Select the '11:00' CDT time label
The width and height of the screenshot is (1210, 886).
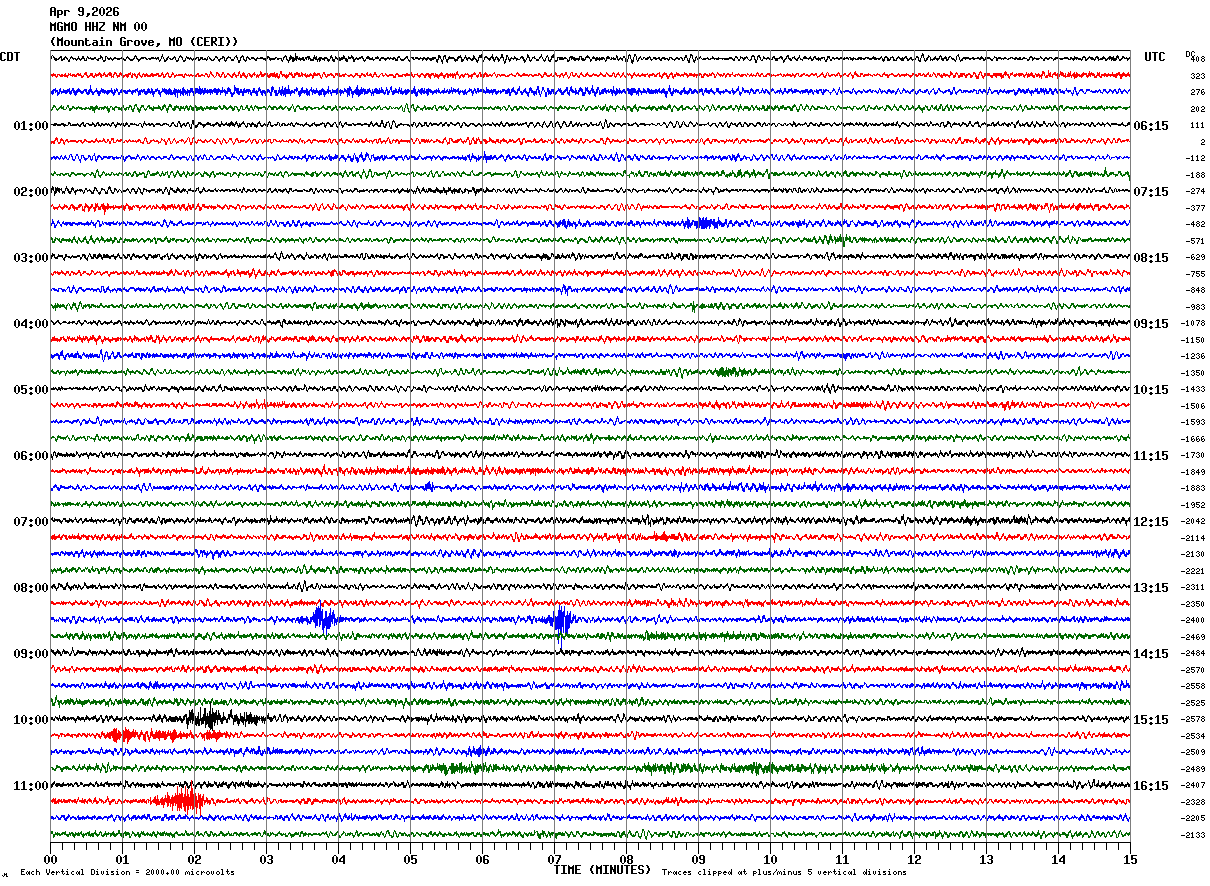pyautogui.click(x=31, y=786)
